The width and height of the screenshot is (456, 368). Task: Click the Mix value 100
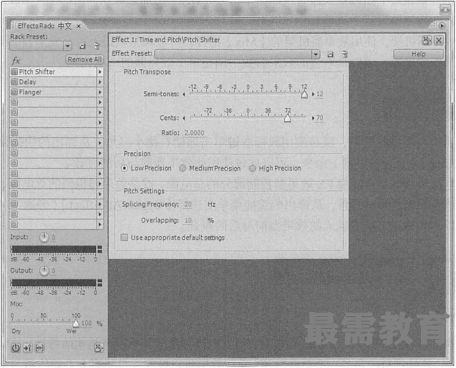tap(86, 323)
